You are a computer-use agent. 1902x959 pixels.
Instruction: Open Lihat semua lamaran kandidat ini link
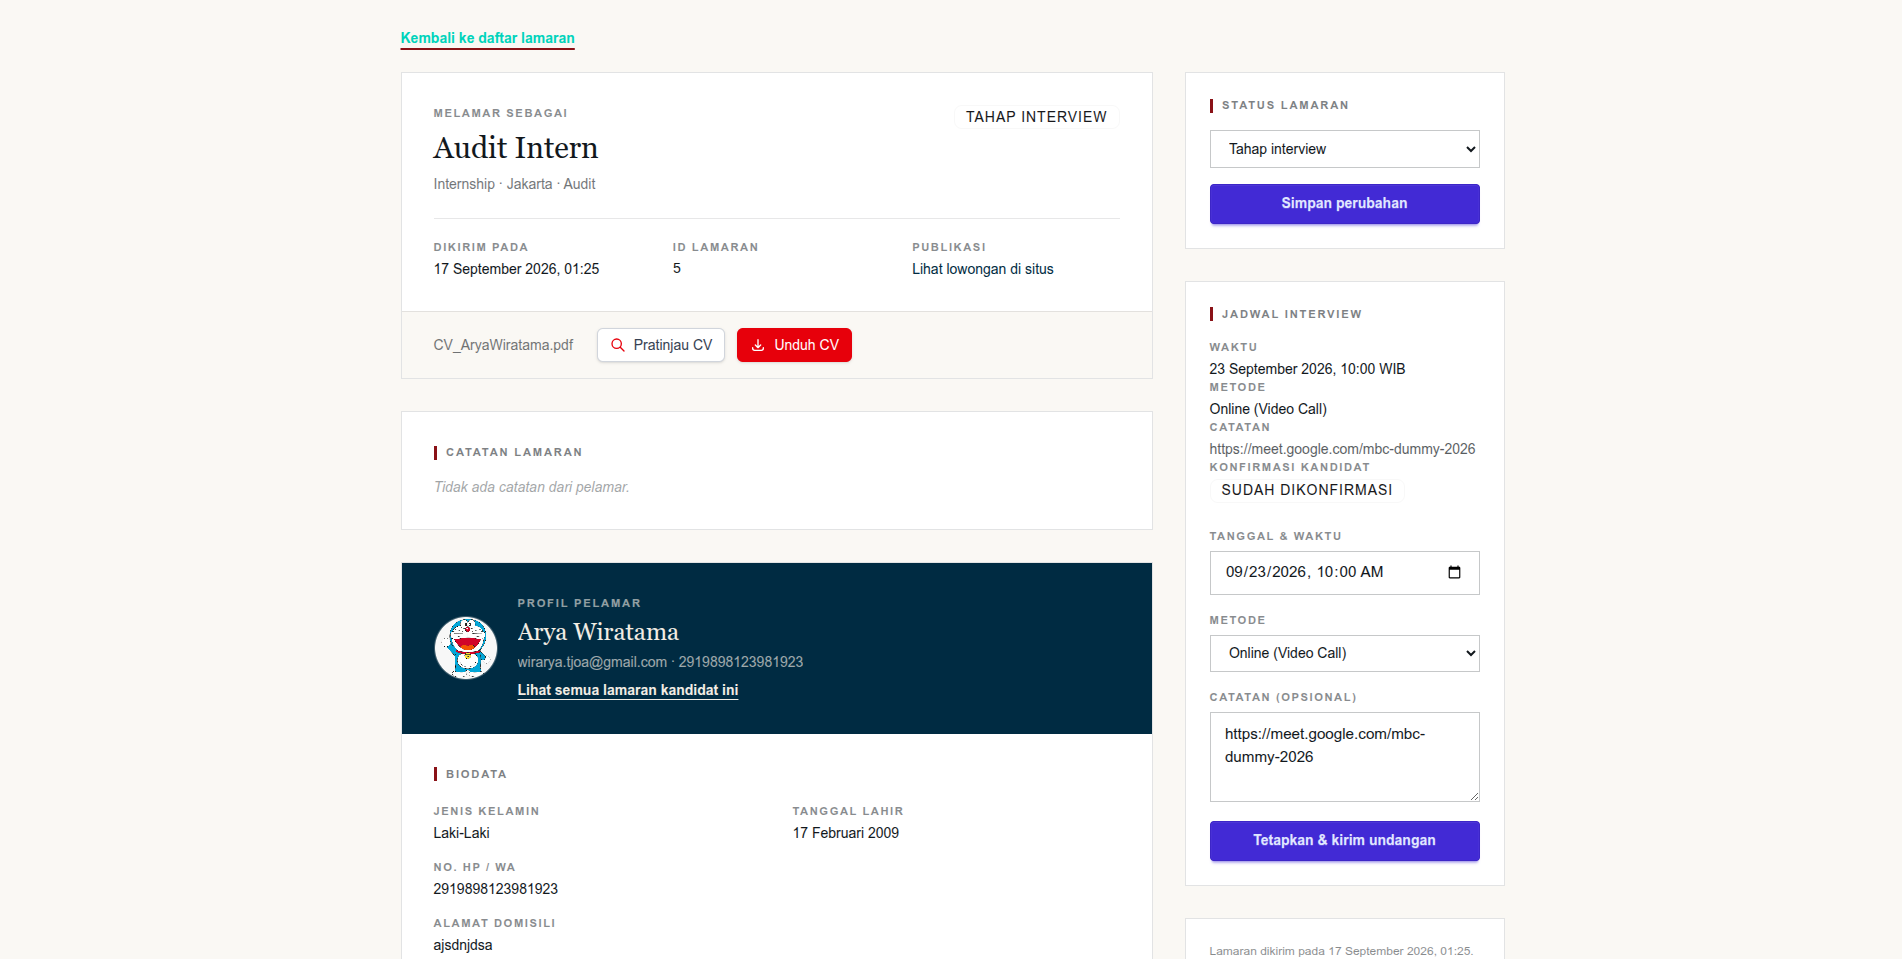[628, 690]
